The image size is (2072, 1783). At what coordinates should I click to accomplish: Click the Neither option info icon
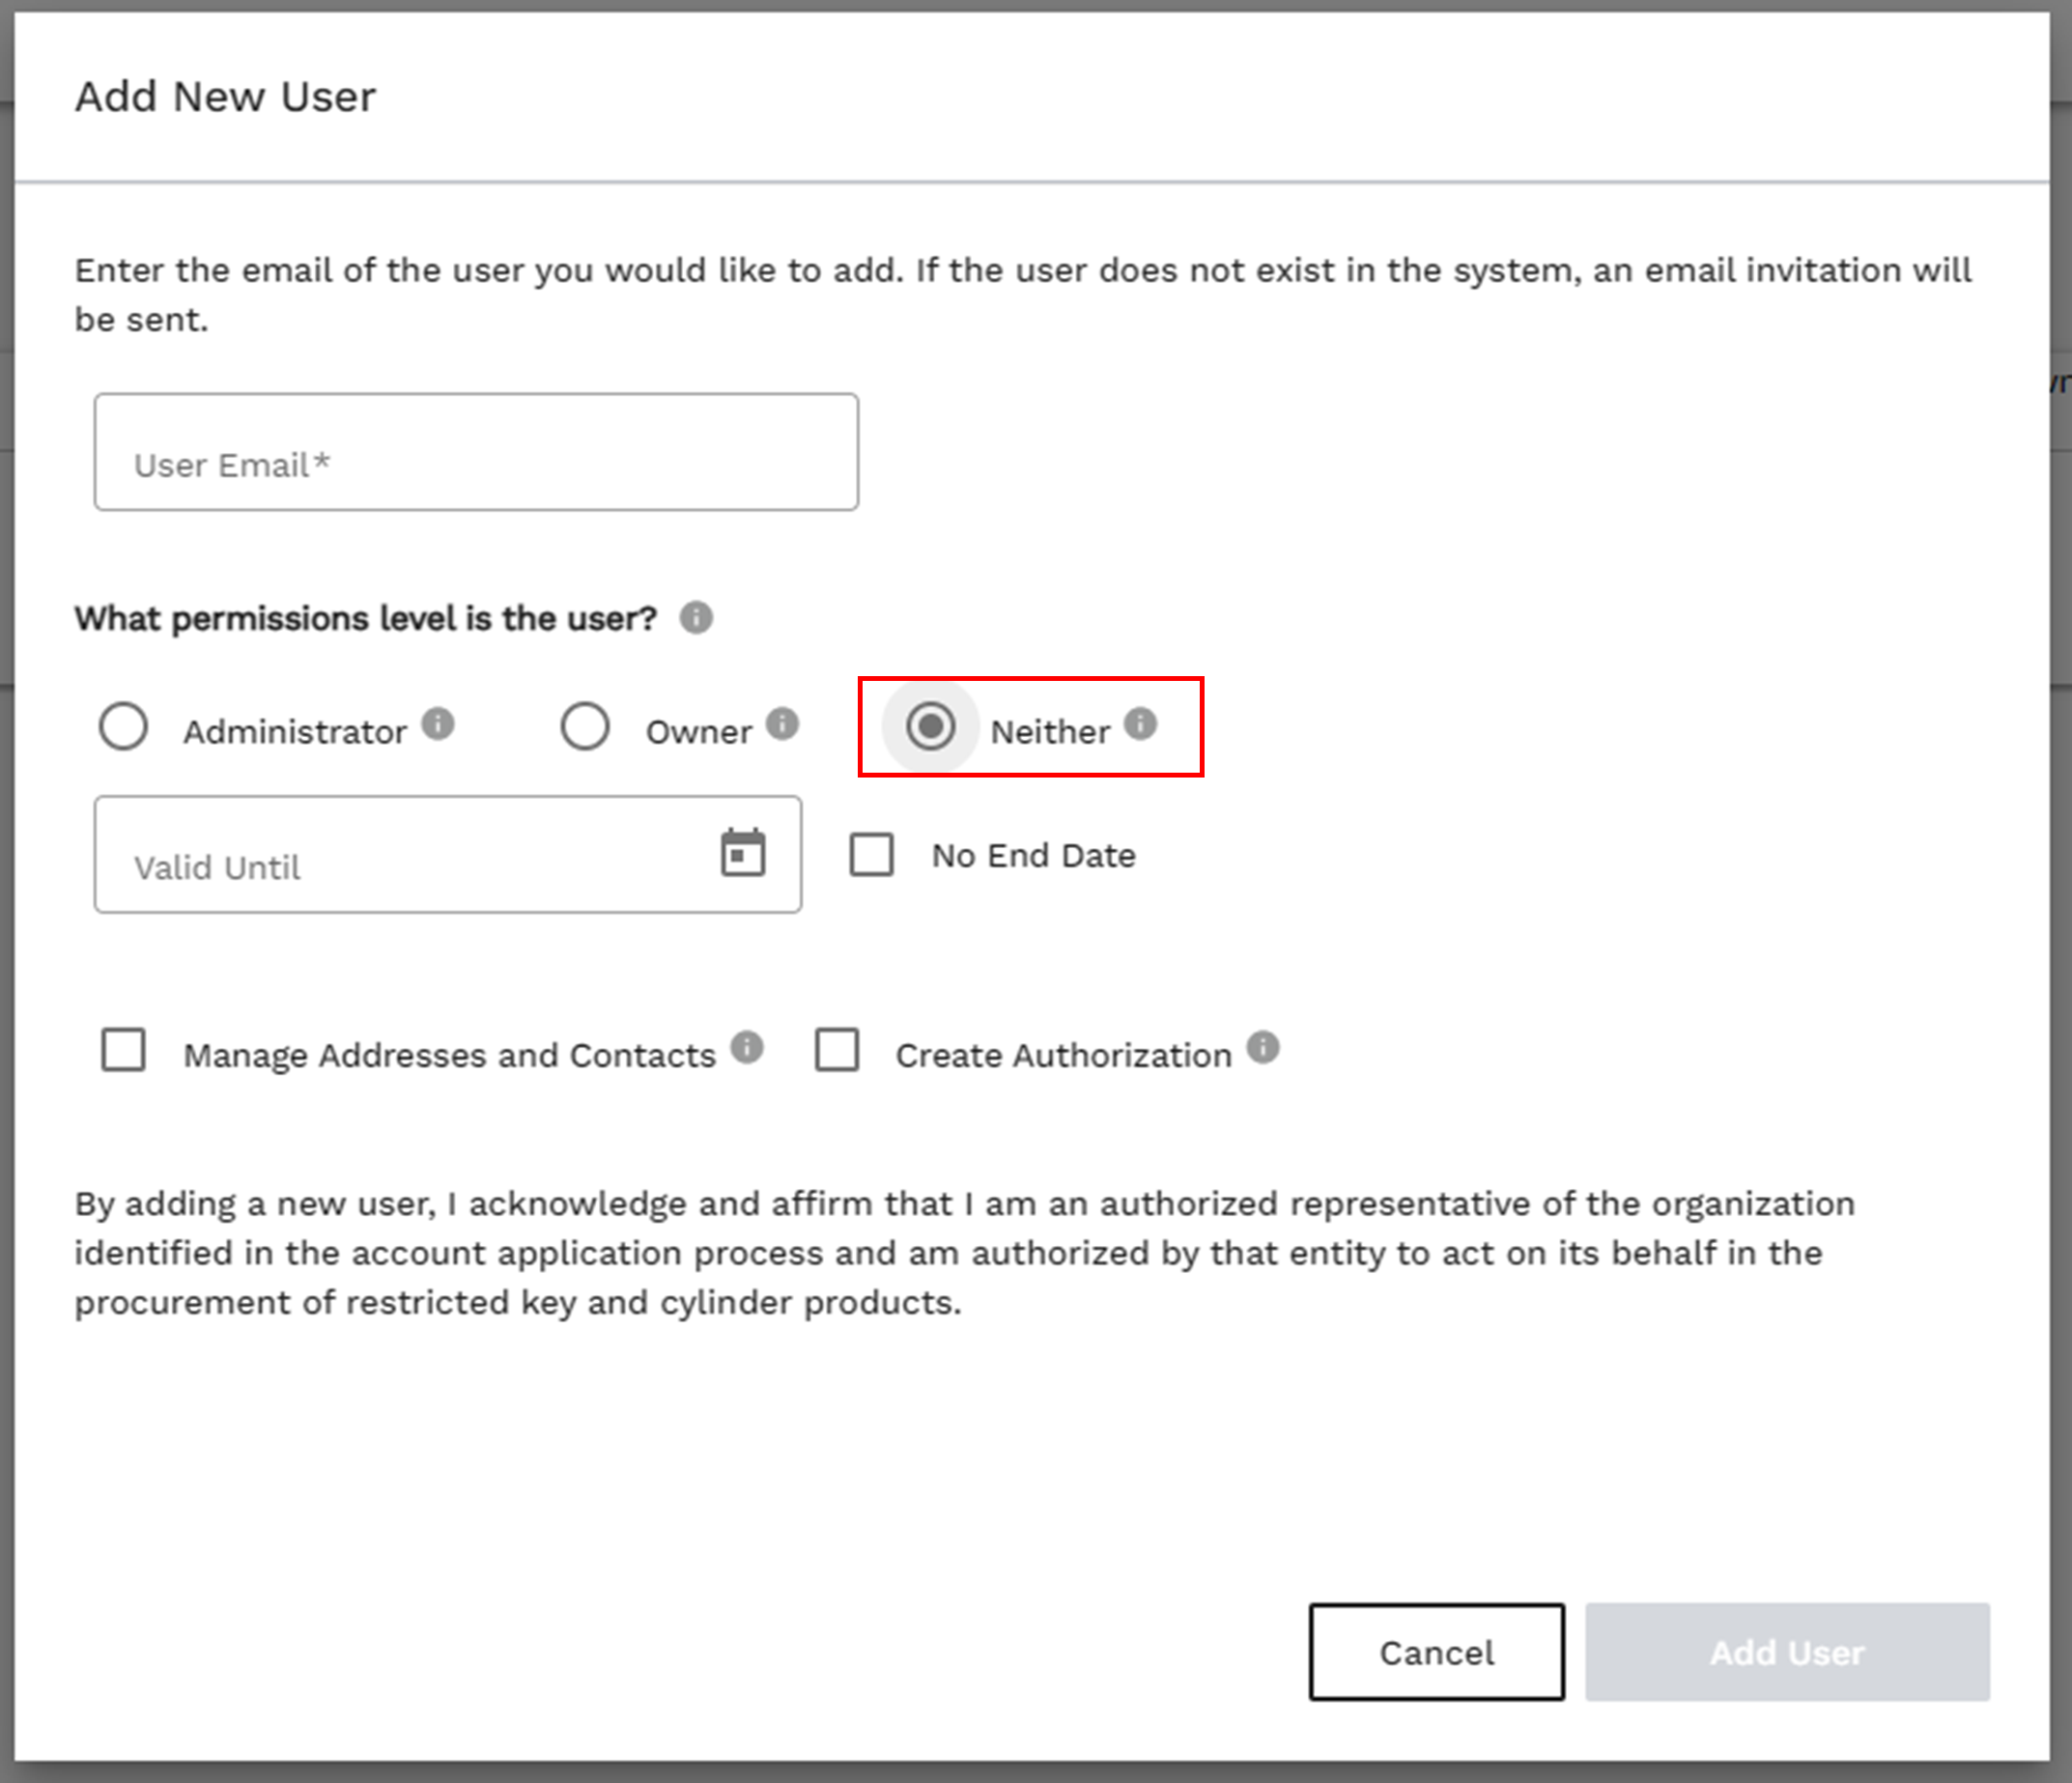[1140, 723]
